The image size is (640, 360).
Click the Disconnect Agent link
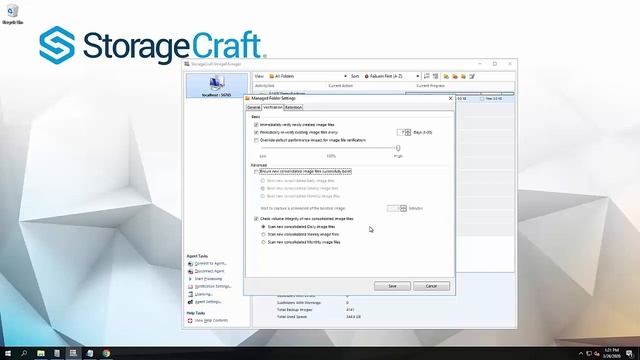pos(209,271)
